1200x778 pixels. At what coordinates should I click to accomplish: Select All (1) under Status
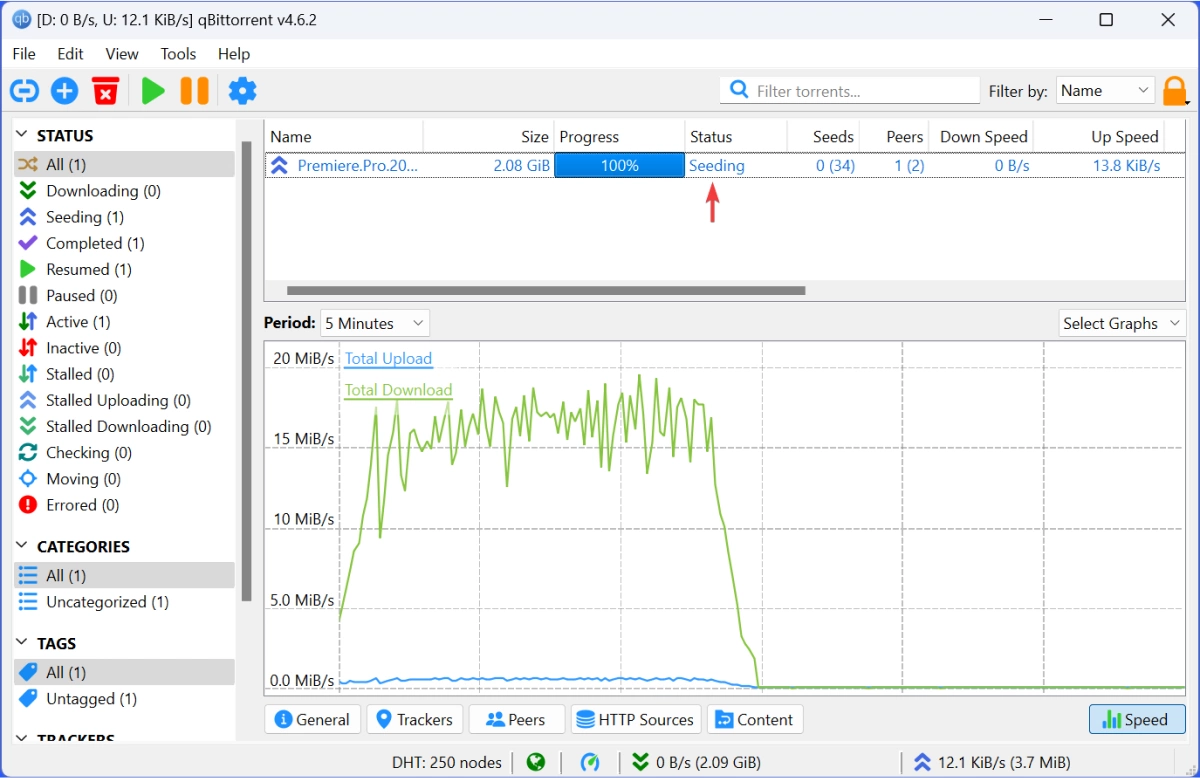click(x=124, y=164)
